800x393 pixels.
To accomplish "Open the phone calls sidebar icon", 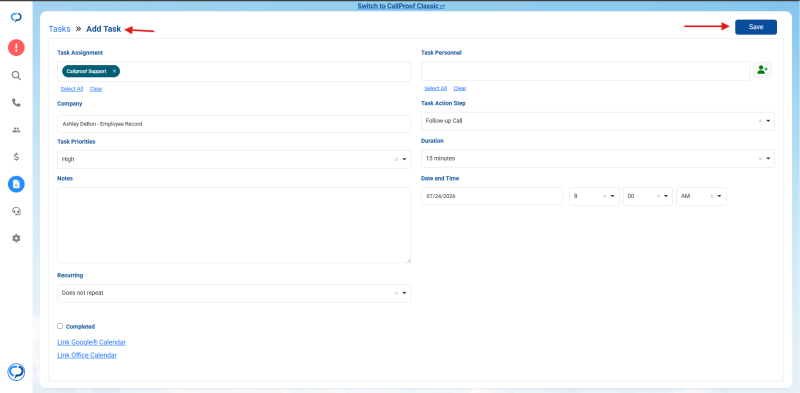I will 16,103.
